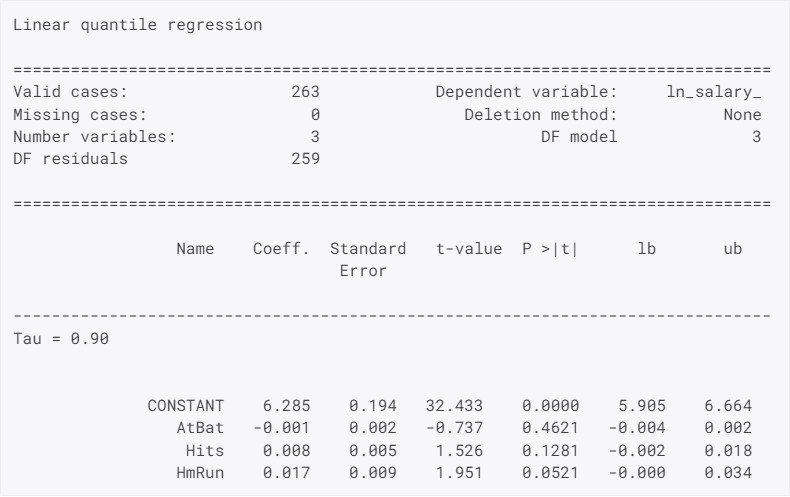Click the DF residuals value 259
The image size is (790, 497).
[x=303, y=158]
